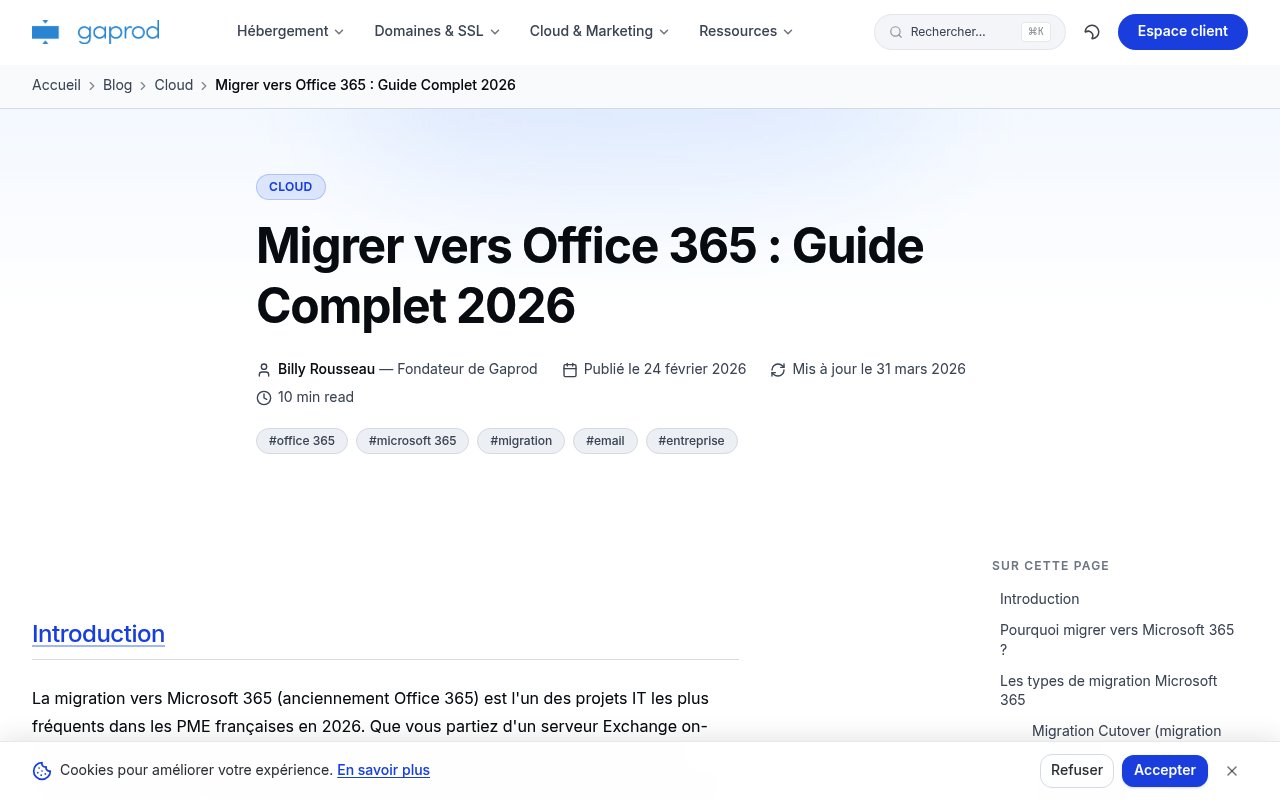
Task: Open Blog breadcrumb link
Action: [x=117, y=85]
